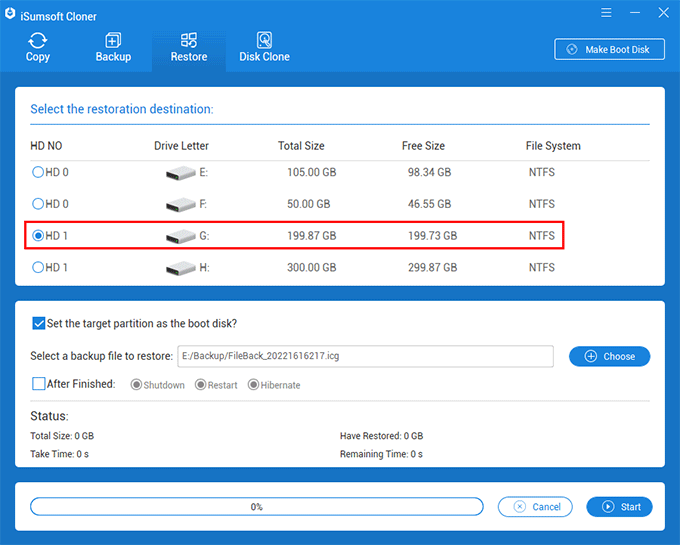Image resolution: width=680 pixels, height=545 pixels.
Task: Select HD 1 radio button for drive H:
Action: (x=38, y=267)
